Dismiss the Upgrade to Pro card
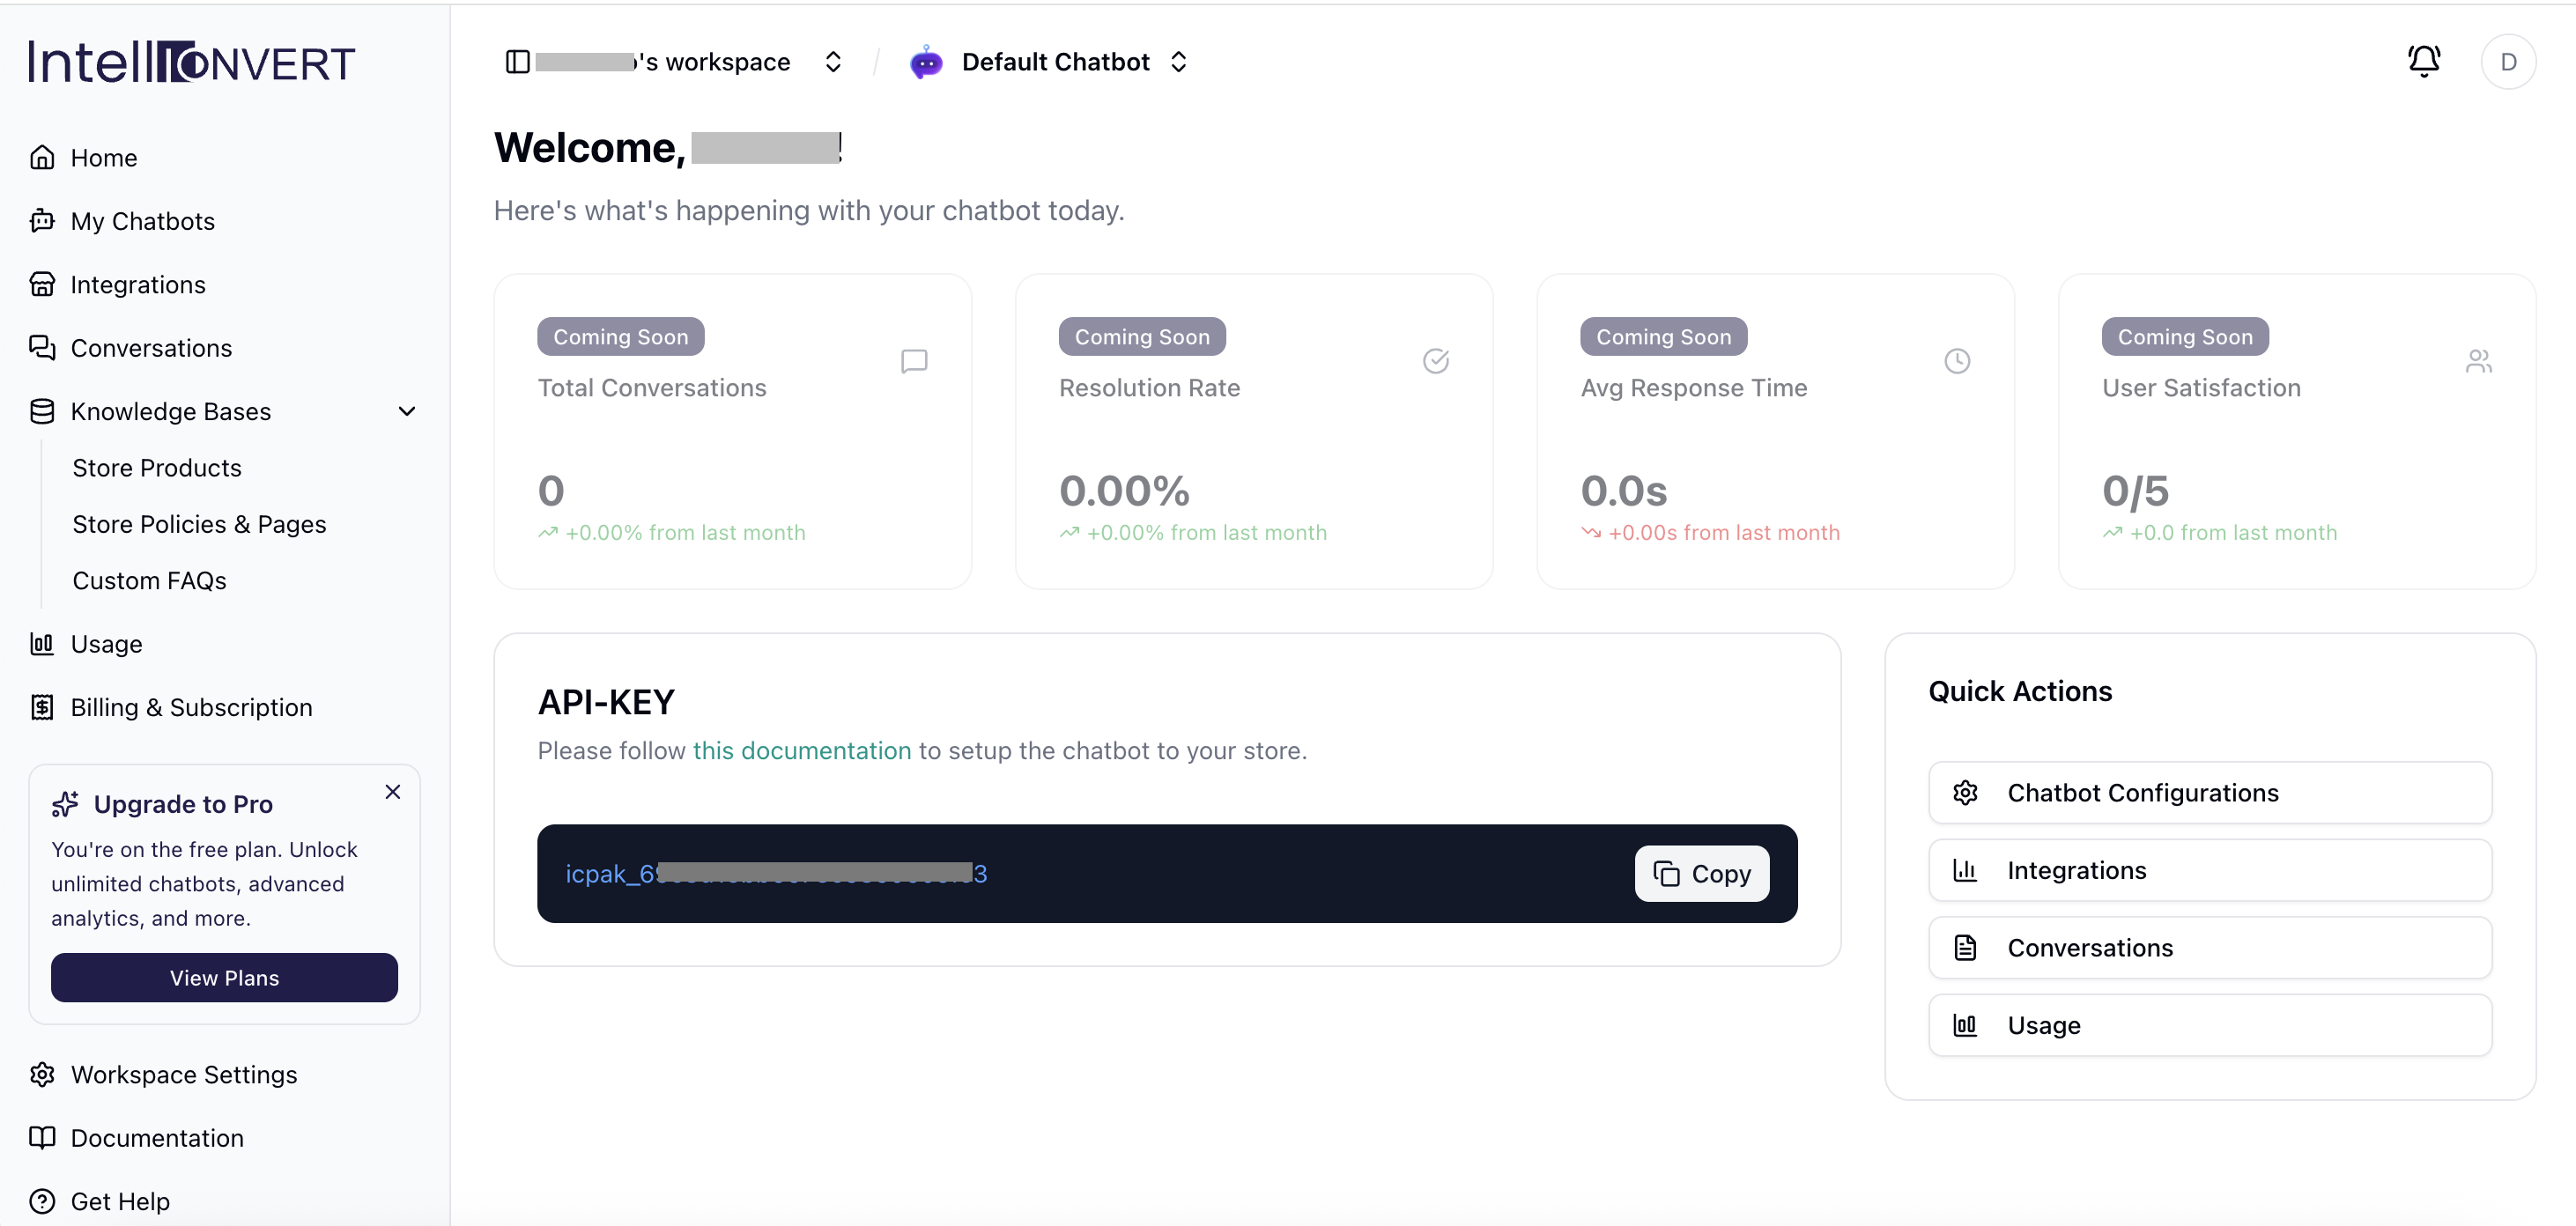This screenshot has height=1226, width=2576. pyautogui.click(x=393, y=792)
